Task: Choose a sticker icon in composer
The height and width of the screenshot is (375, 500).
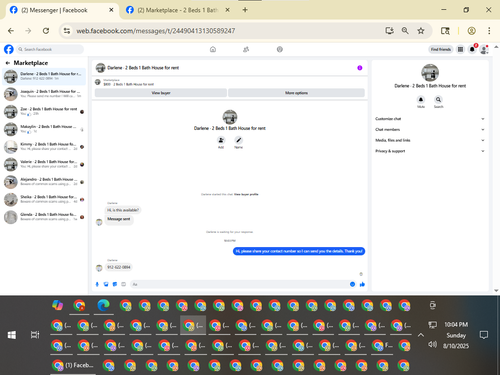Action: pos(115,284)
